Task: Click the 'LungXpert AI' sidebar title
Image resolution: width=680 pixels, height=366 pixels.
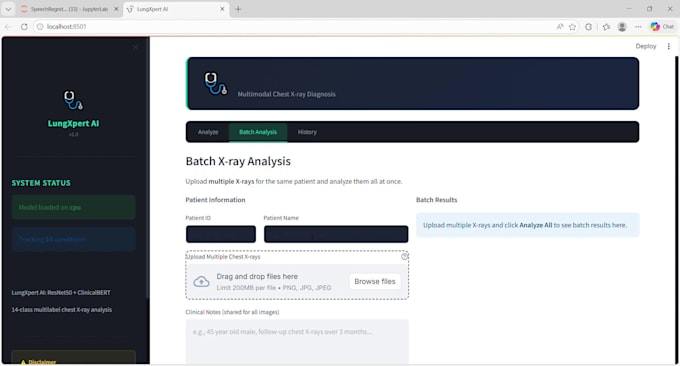Action: (73, 124)
